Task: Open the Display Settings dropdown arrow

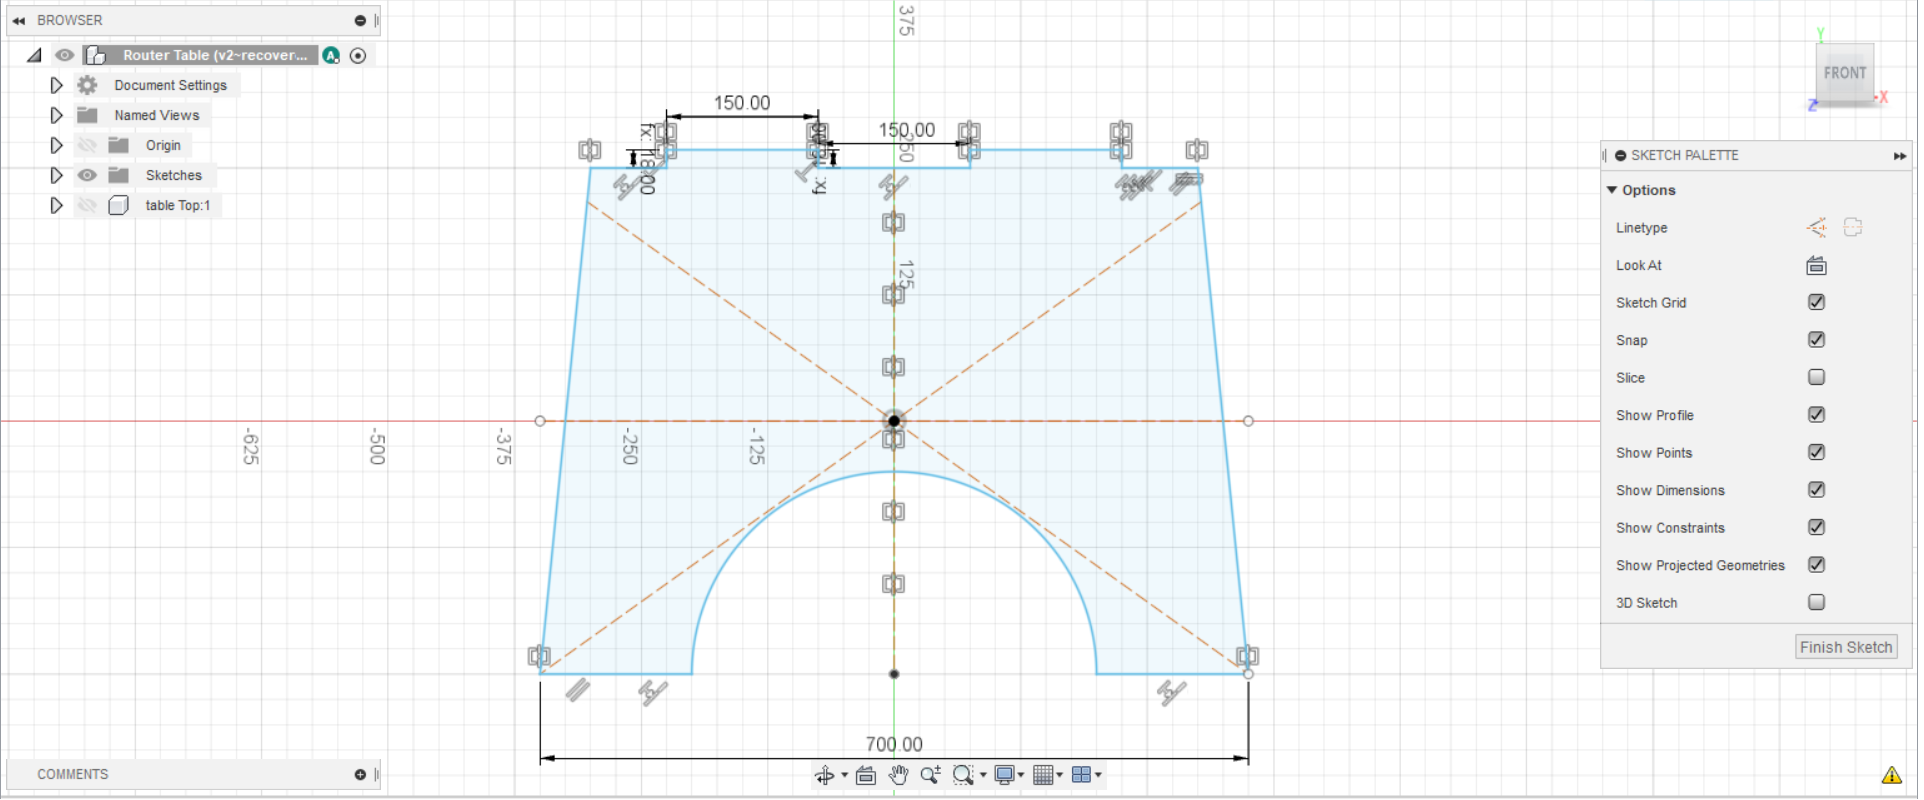Action: pyautogui.click(x=1021, y=776)
